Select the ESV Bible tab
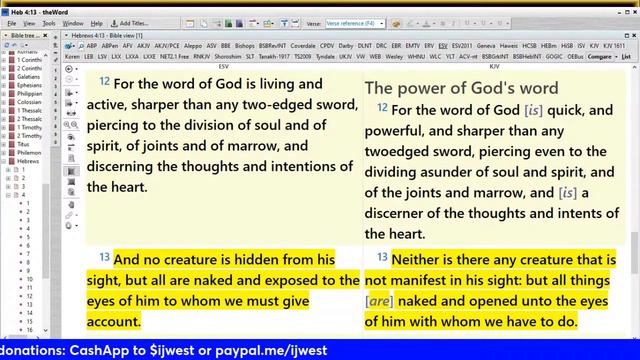The height and width of the screenshot is (360, 640). (x=443, y=46)
